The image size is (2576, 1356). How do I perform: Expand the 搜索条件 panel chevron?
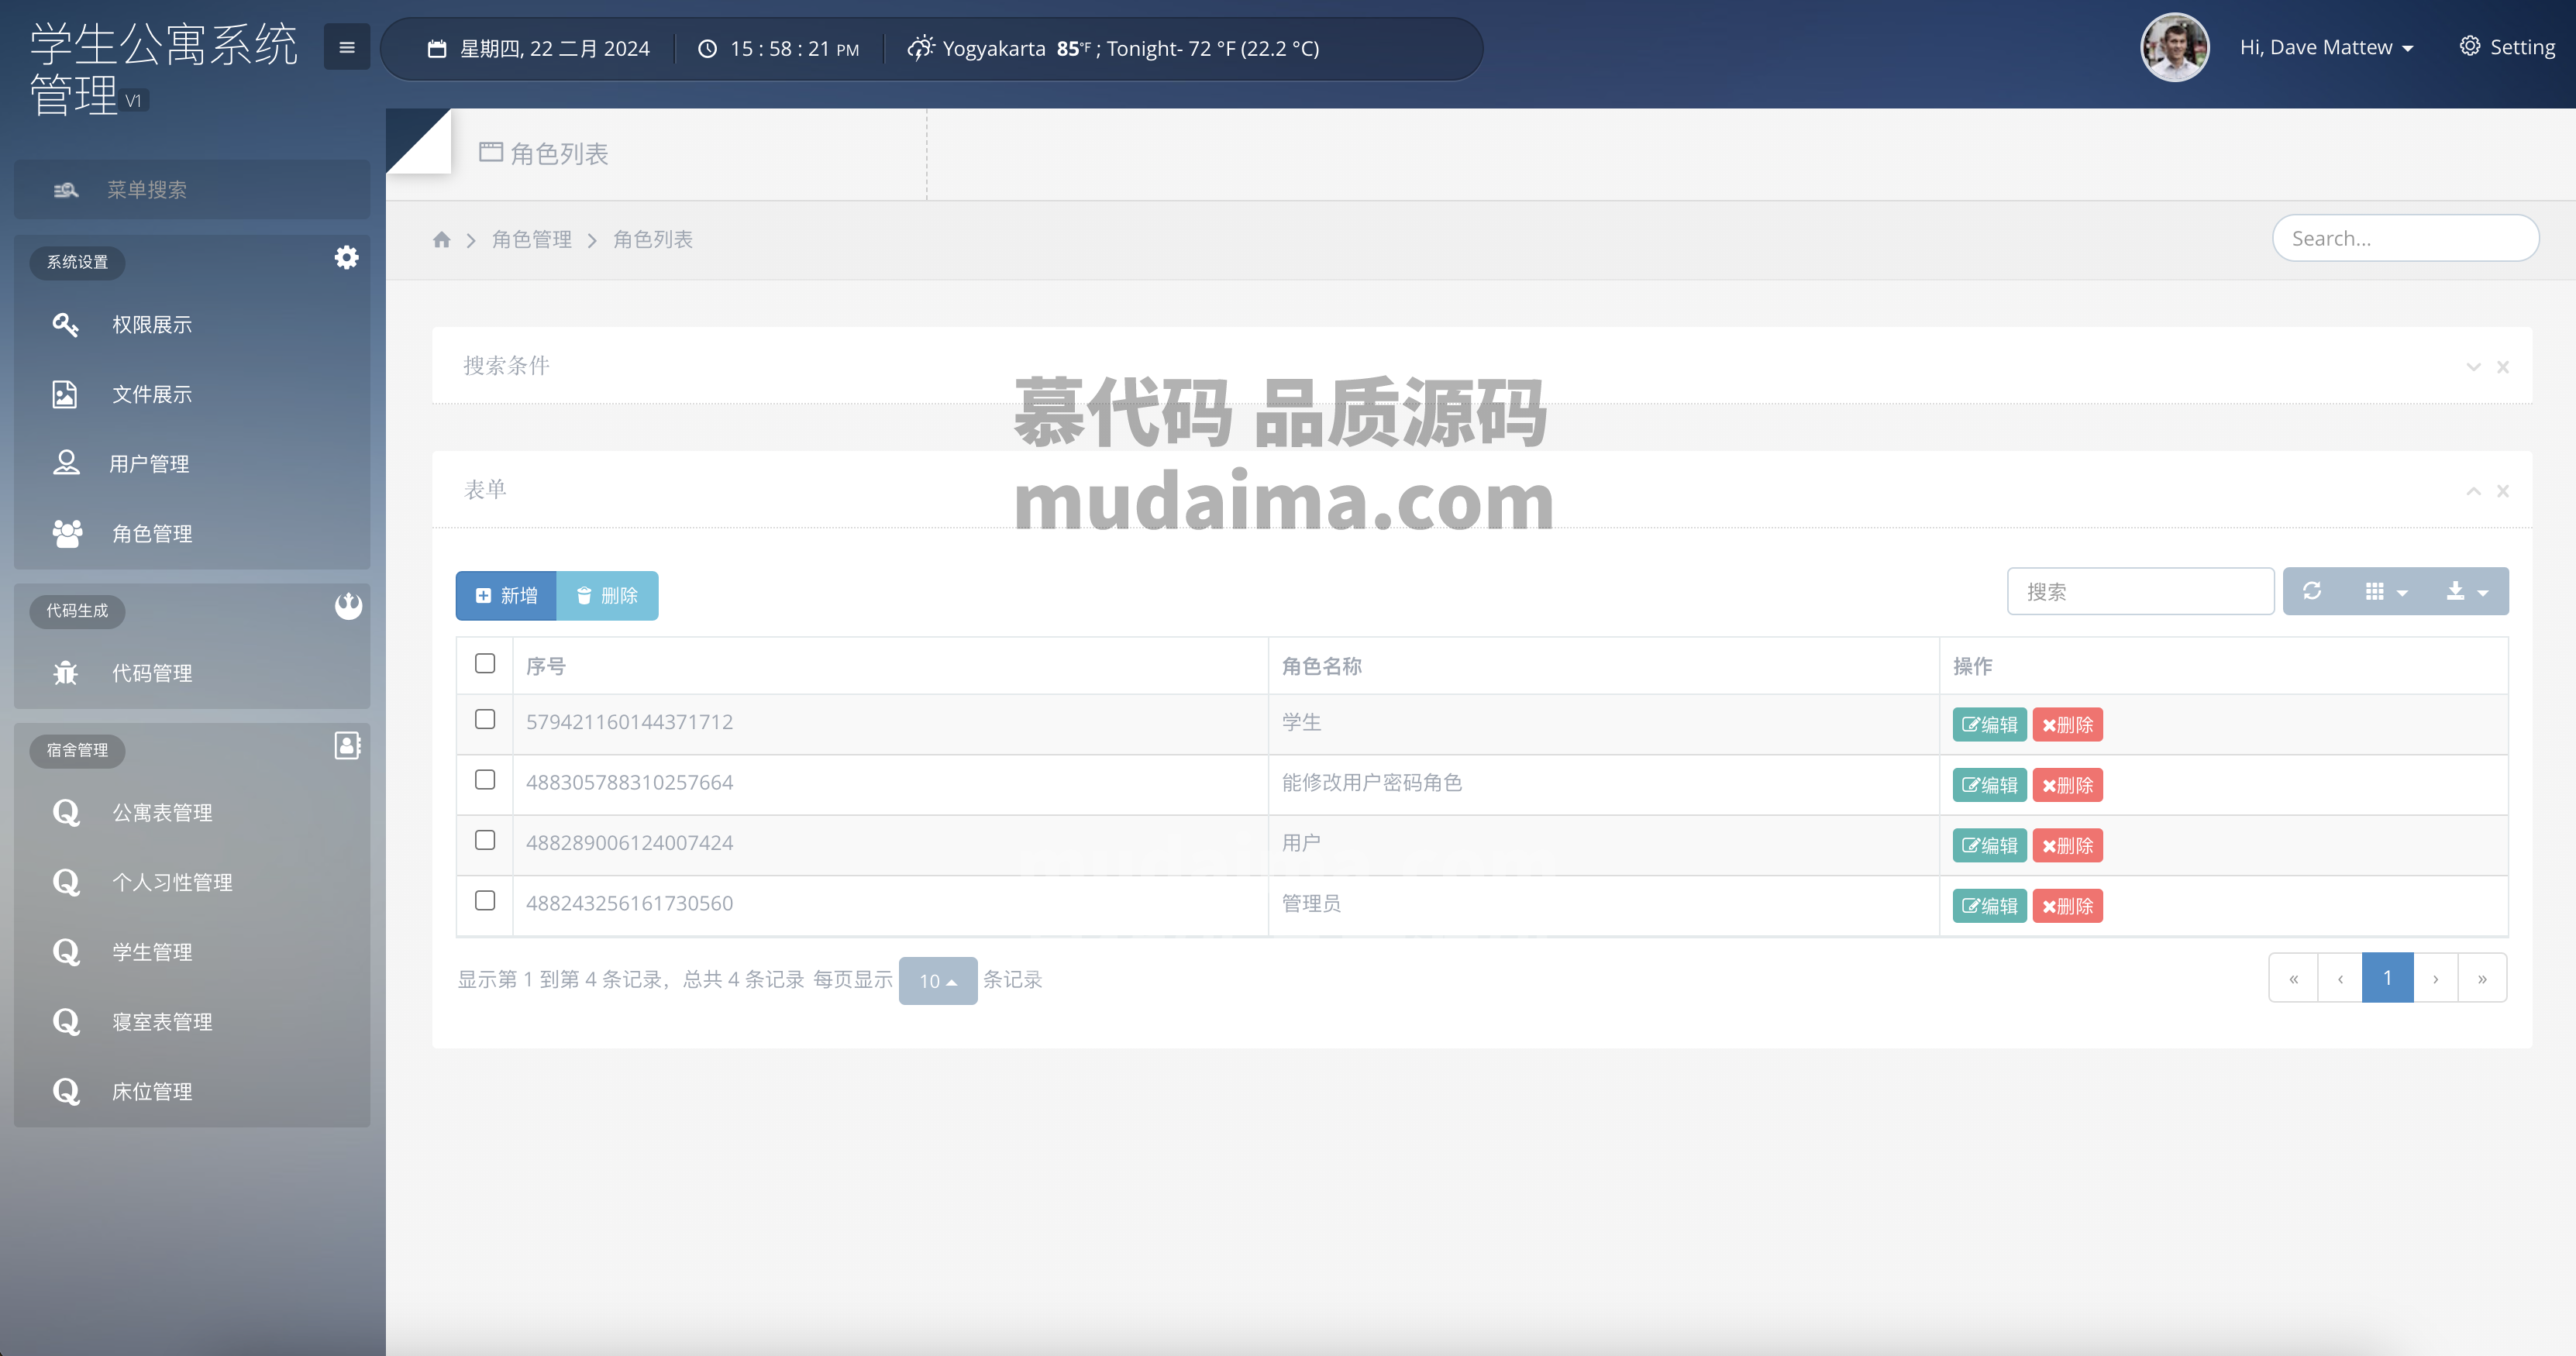click(x=2473, y=367)
